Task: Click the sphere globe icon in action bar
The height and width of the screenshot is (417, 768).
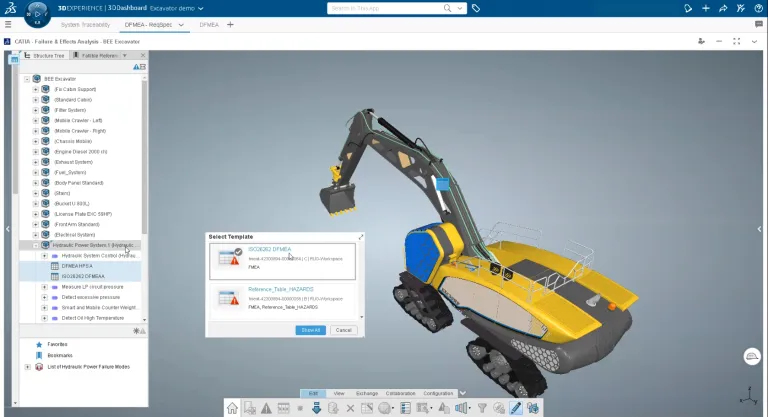Action: click(385, 408)
